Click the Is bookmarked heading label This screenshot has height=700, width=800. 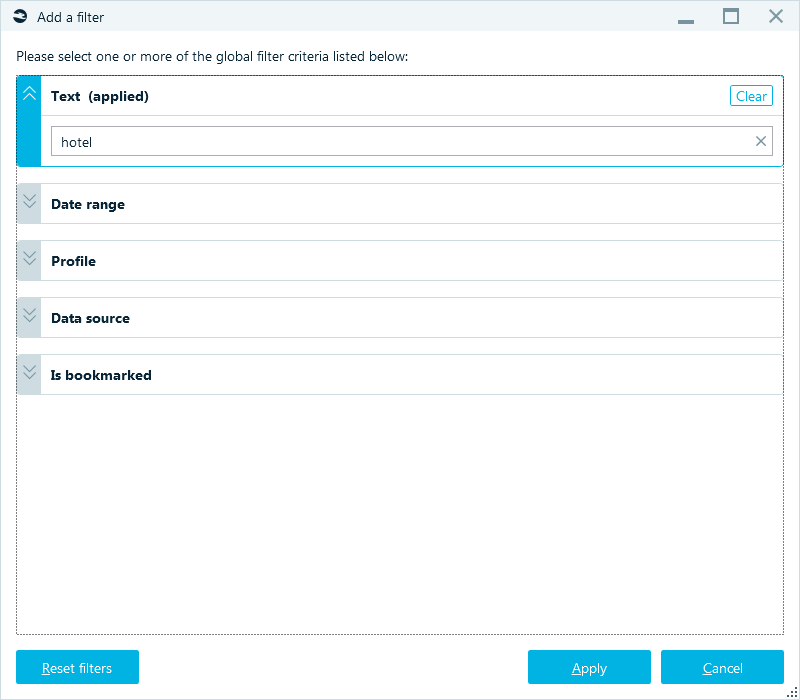click(101, 376)
